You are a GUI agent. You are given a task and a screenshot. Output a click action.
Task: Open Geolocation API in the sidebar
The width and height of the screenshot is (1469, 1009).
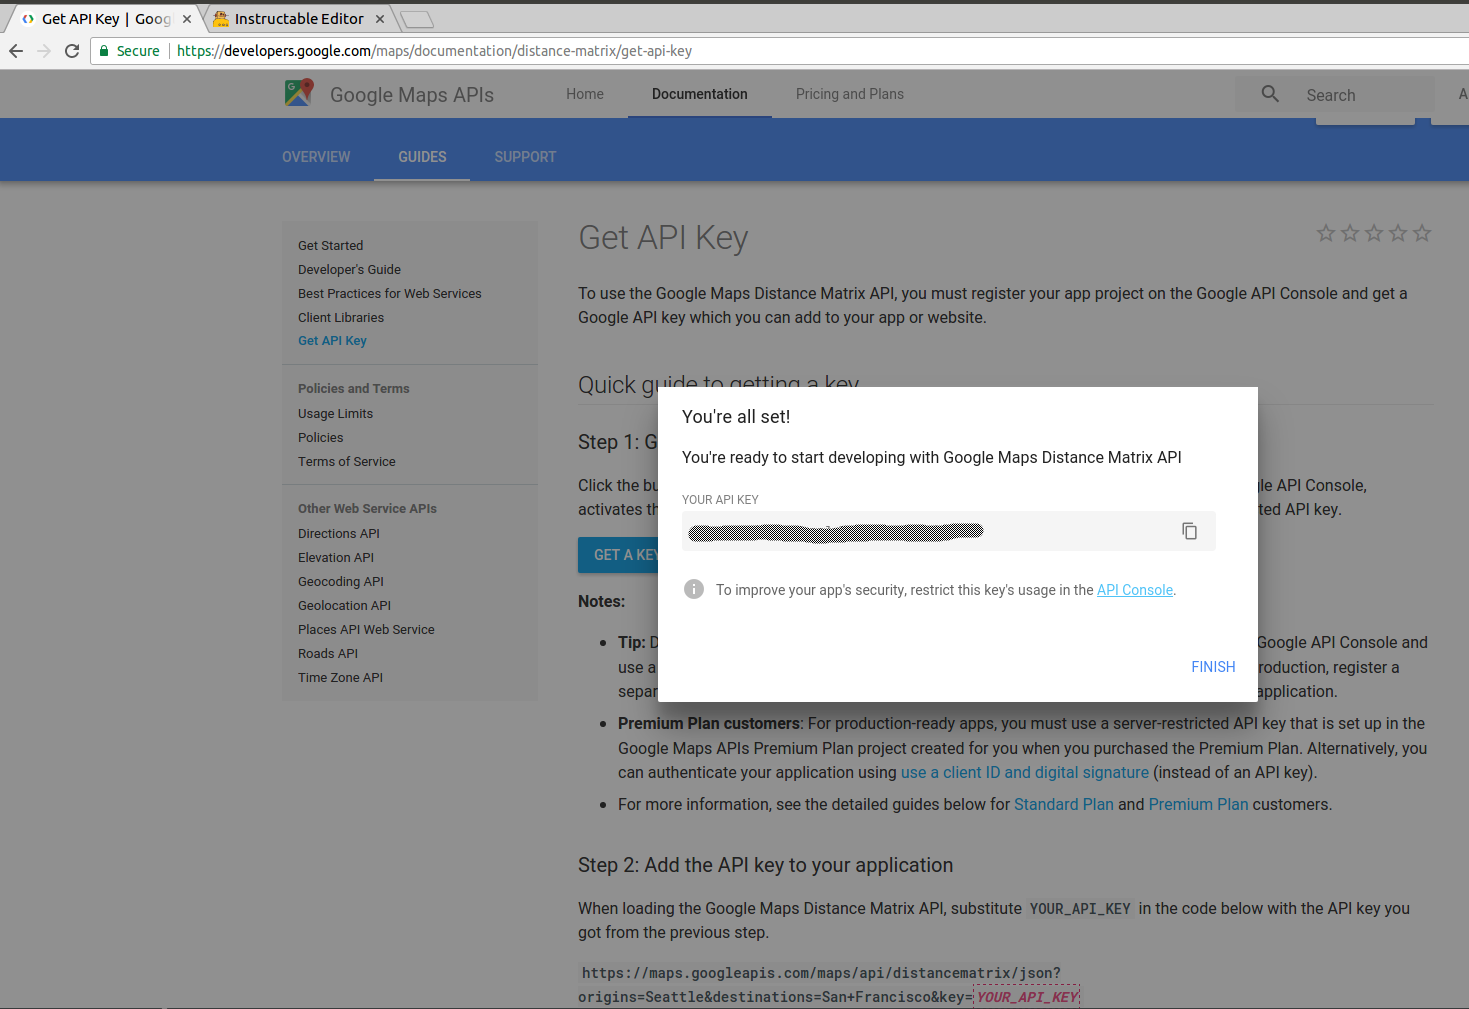[344, 605]
